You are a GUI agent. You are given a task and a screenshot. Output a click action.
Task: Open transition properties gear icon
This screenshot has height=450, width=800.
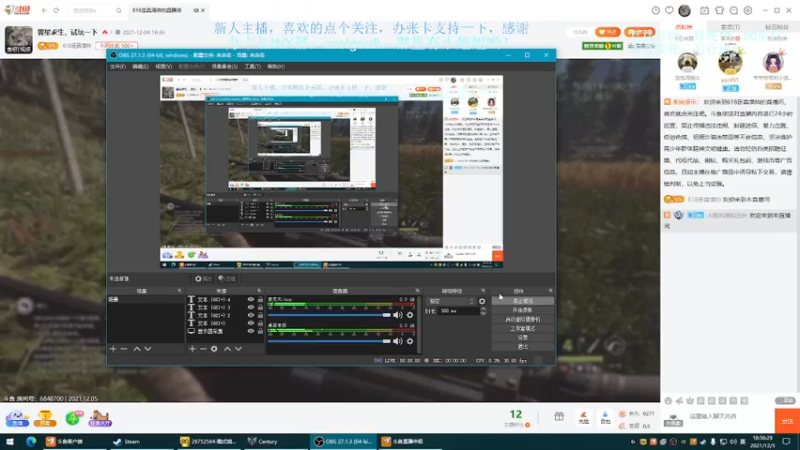[482, 301]
